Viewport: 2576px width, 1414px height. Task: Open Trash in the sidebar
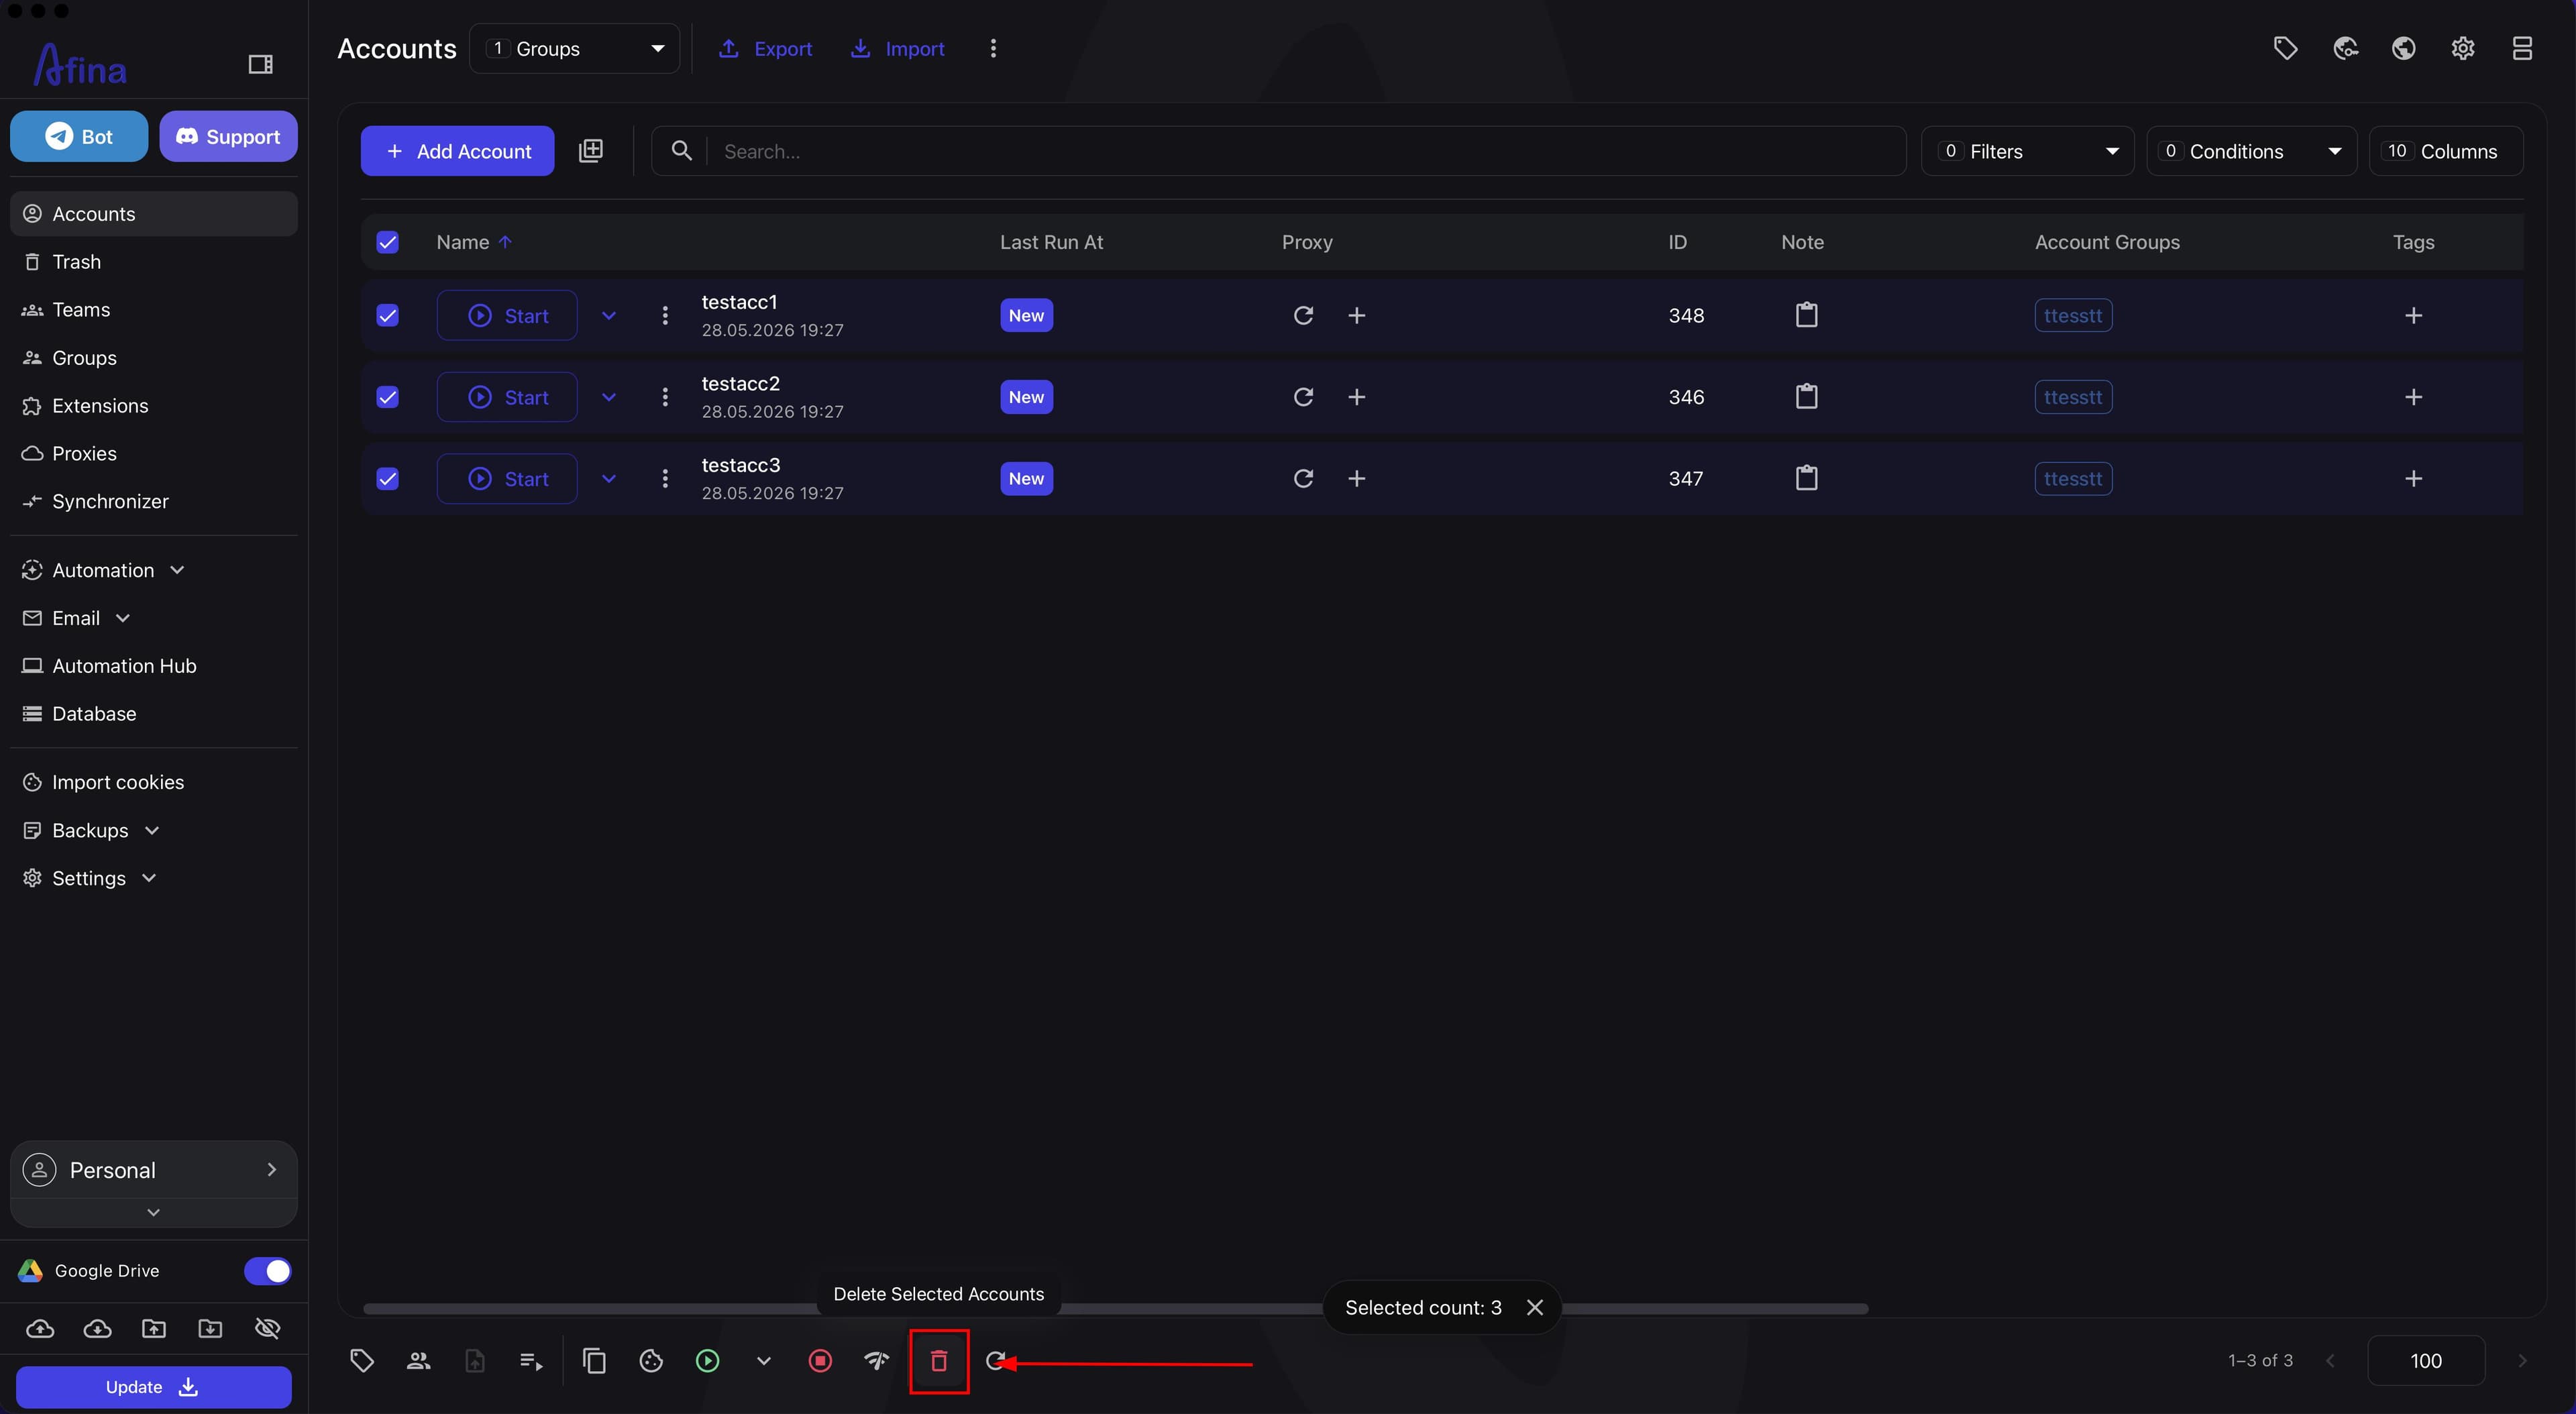click(x=153, y=262)
